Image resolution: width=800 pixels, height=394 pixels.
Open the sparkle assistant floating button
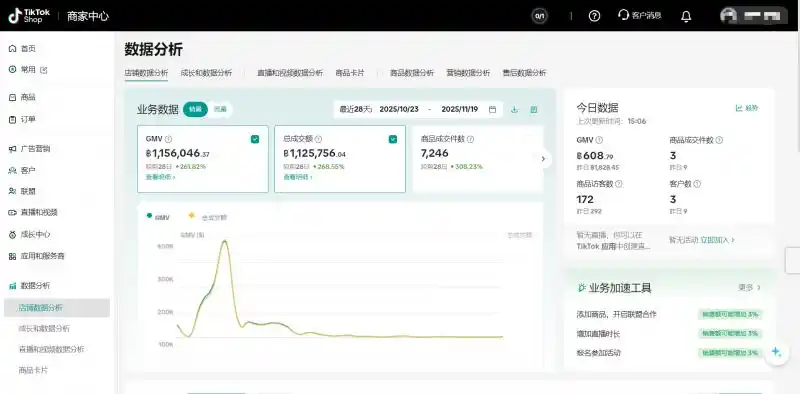[x=777, y=352]
